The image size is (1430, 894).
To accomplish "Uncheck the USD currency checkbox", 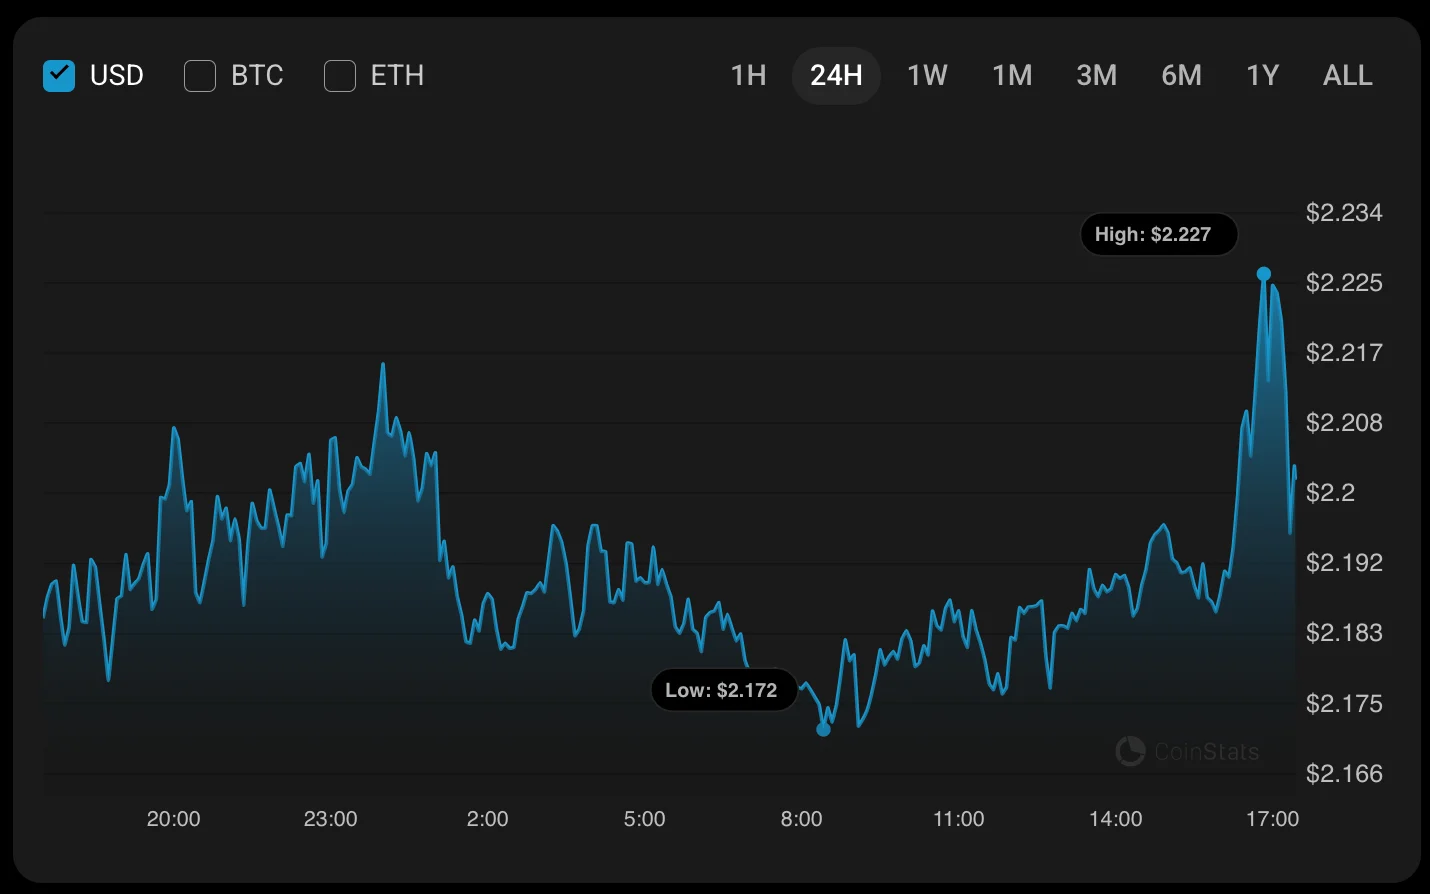I will click(x=59, y=76).
